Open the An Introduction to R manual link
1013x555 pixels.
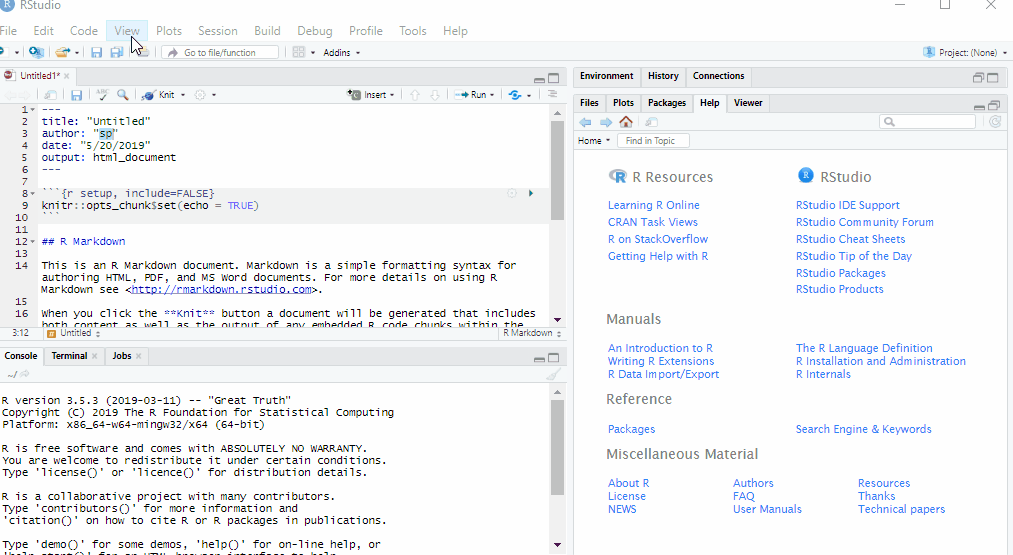pyautogui.click(x=660, y=348)
